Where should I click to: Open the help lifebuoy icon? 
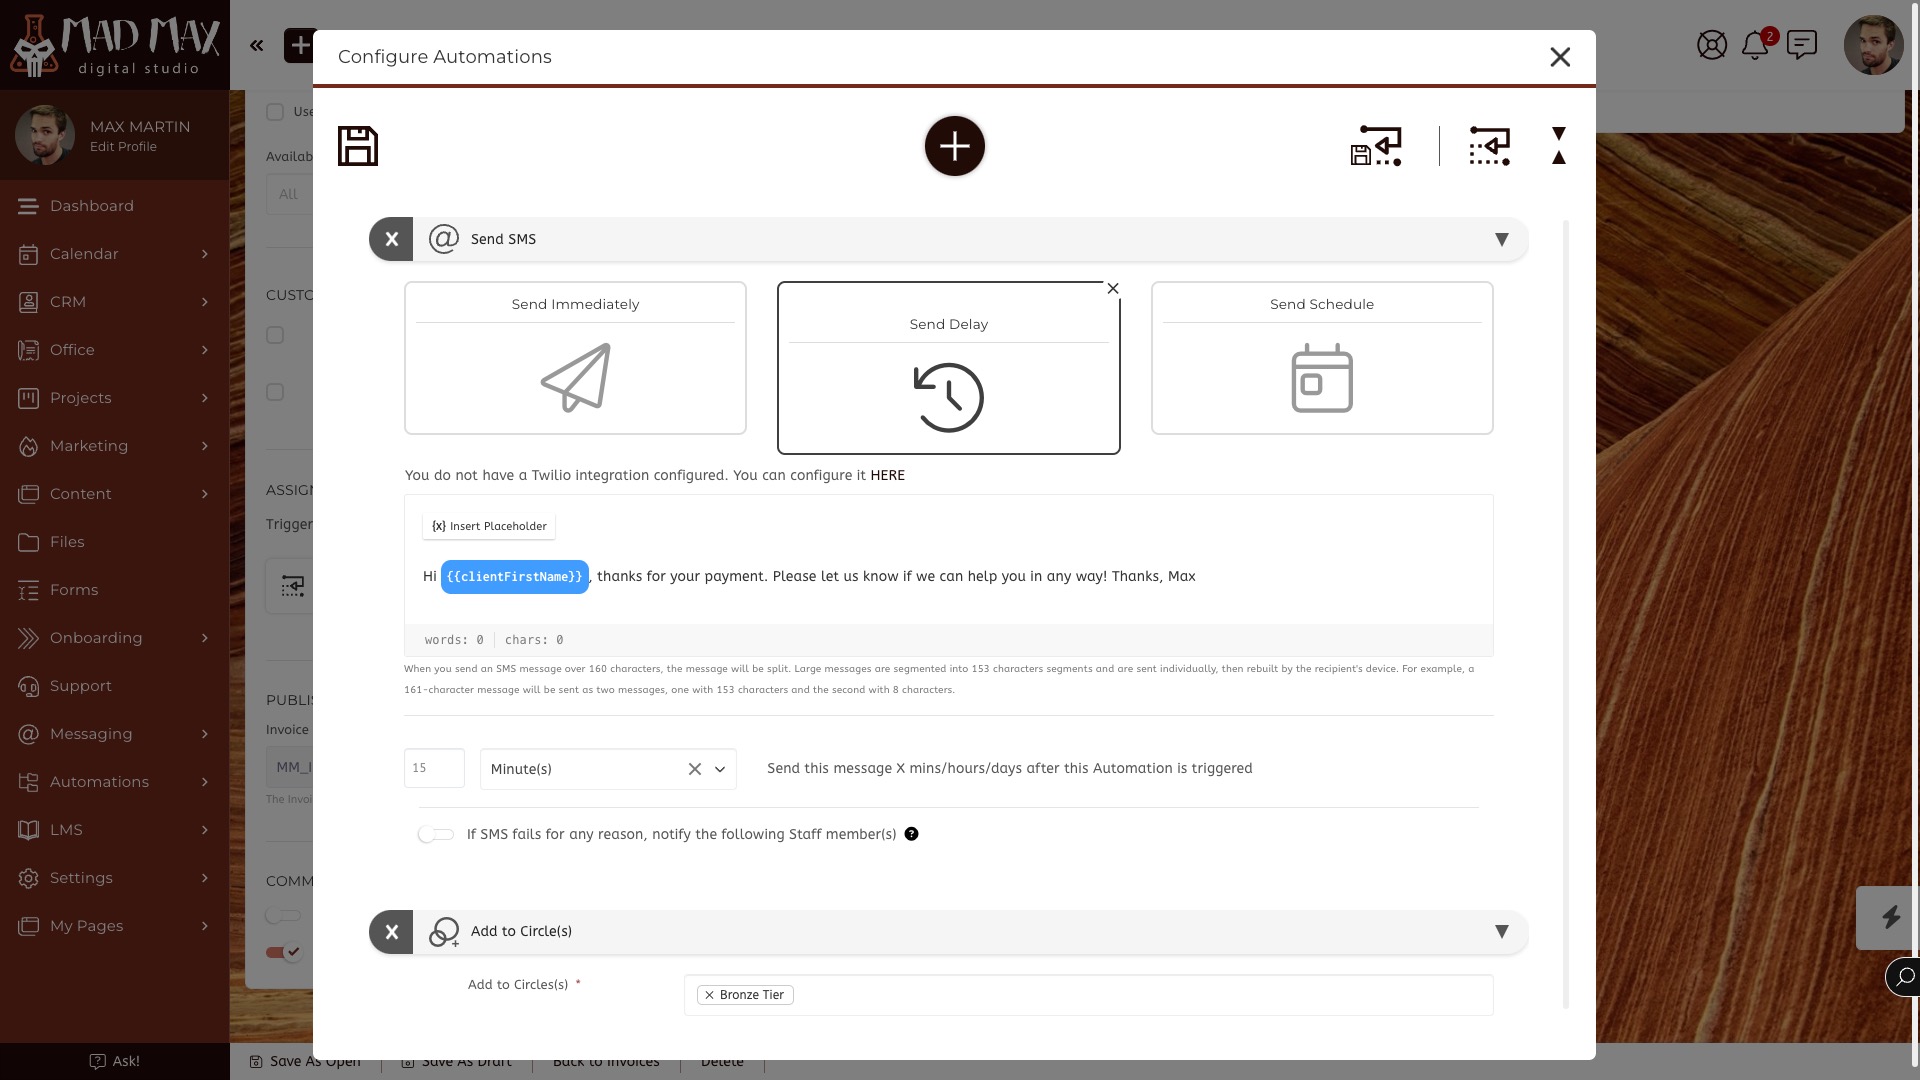tap(1711, 45)
